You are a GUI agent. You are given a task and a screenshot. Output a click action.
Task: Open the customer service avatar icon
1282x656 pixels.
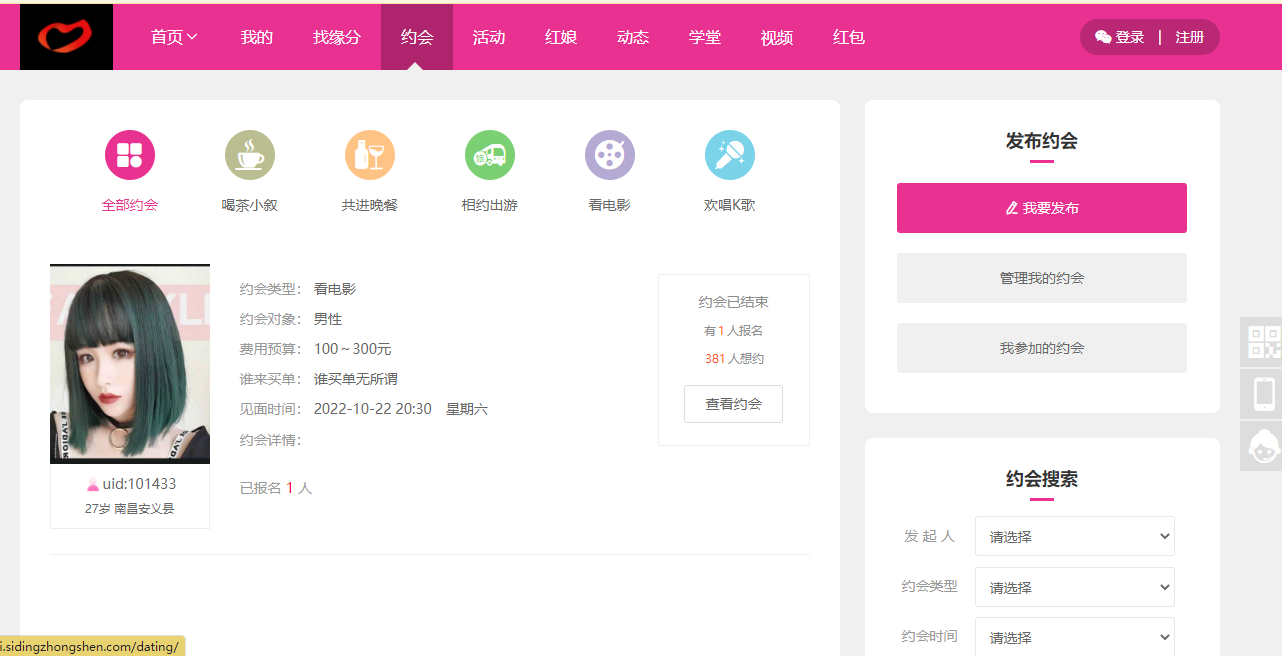point(1264,446)
